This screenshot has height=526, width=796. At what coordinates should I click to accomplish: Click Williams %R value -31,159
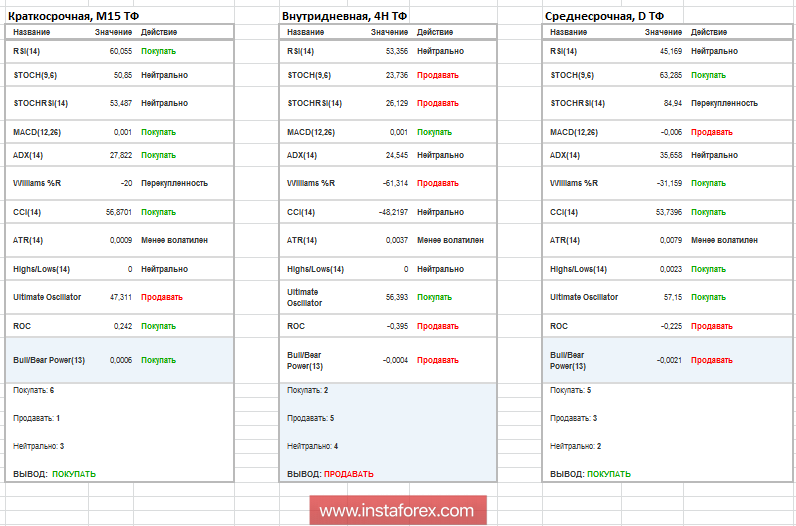coord(670,183)
